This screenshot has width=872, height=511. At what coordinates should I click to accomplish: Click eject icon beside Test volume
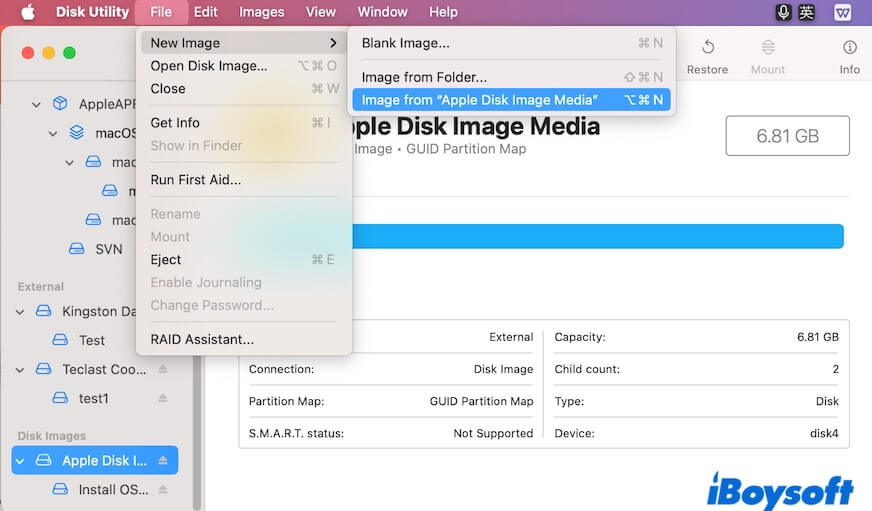[162, 340]
